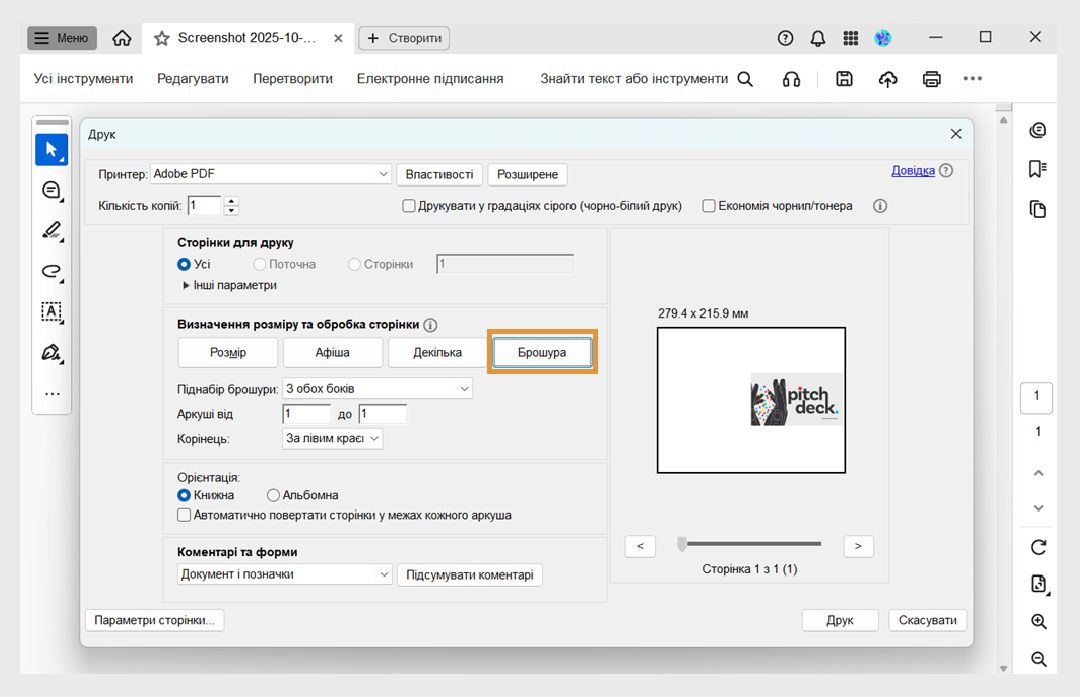Toggle auto-rotate pages within each sheet checkbox
Viewport: 1080px width, 697px height.
[184, 515]
